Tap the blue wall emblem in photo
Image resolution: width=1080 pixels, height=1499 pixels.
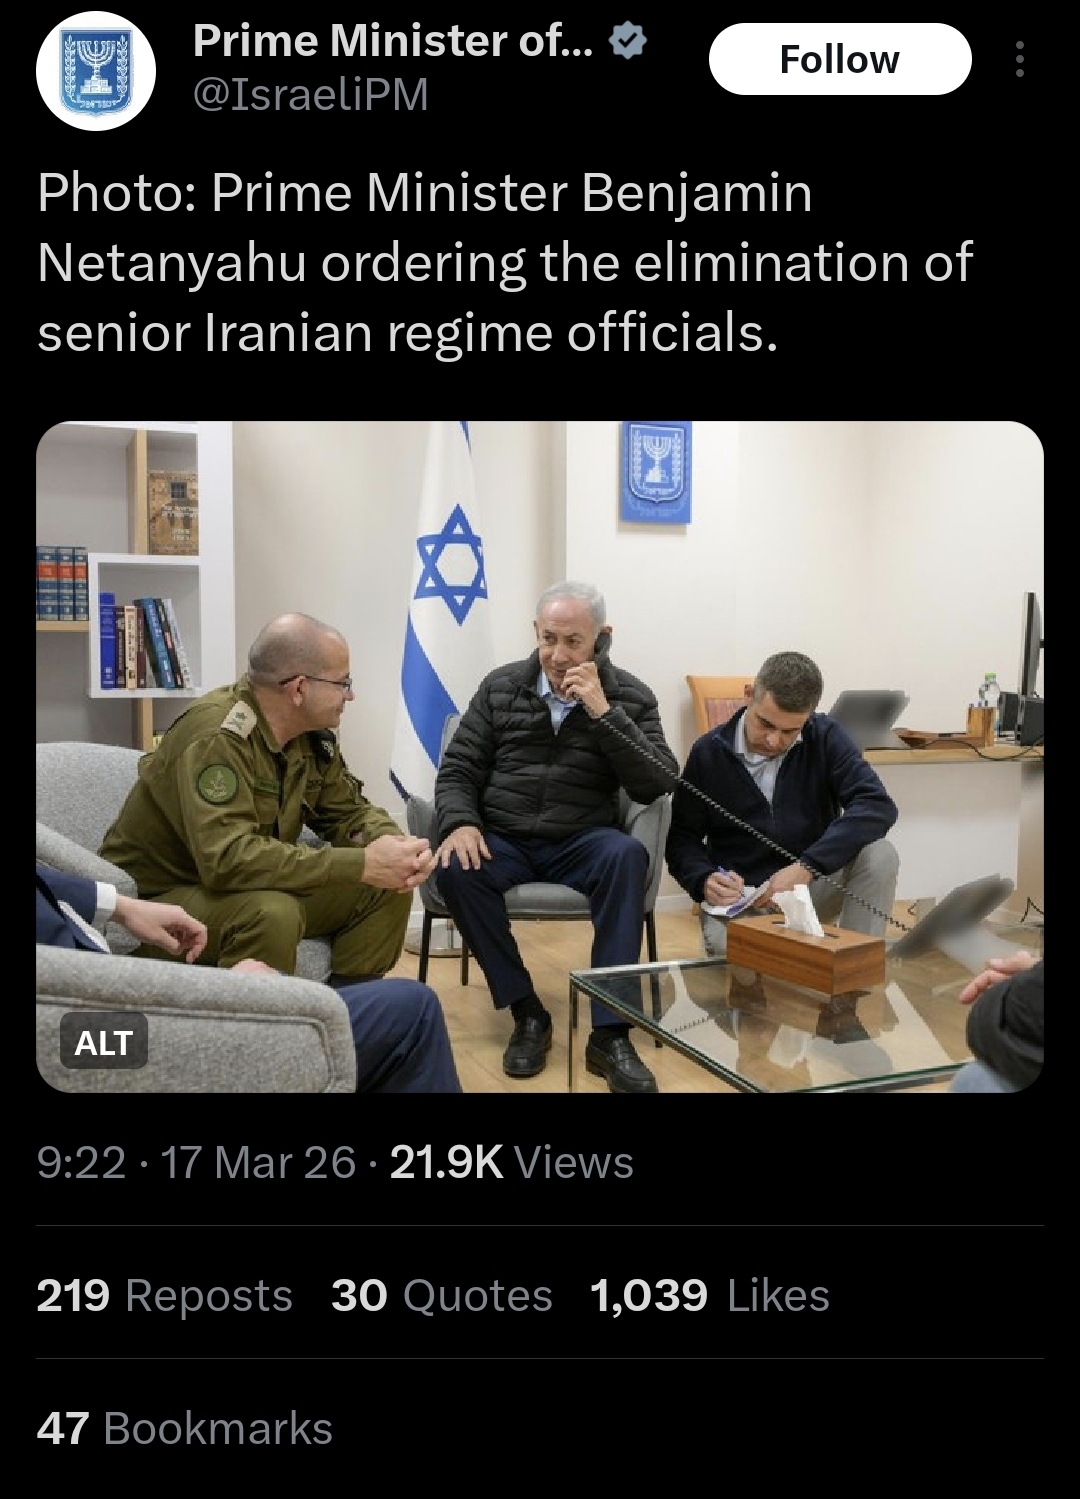(655, 471)
